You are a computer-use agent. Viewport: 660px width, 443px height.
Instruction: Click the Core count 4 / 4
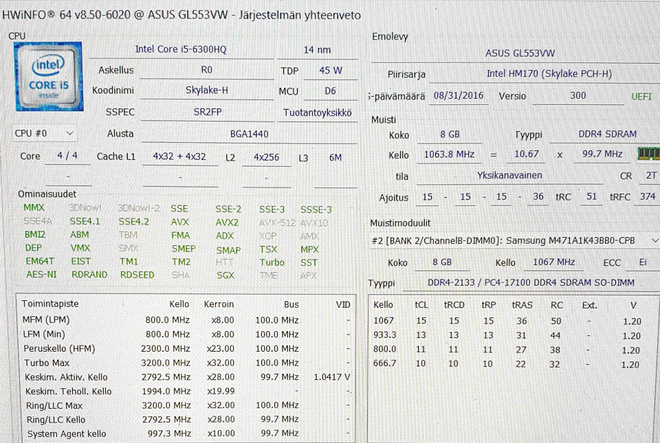[67, 156]
